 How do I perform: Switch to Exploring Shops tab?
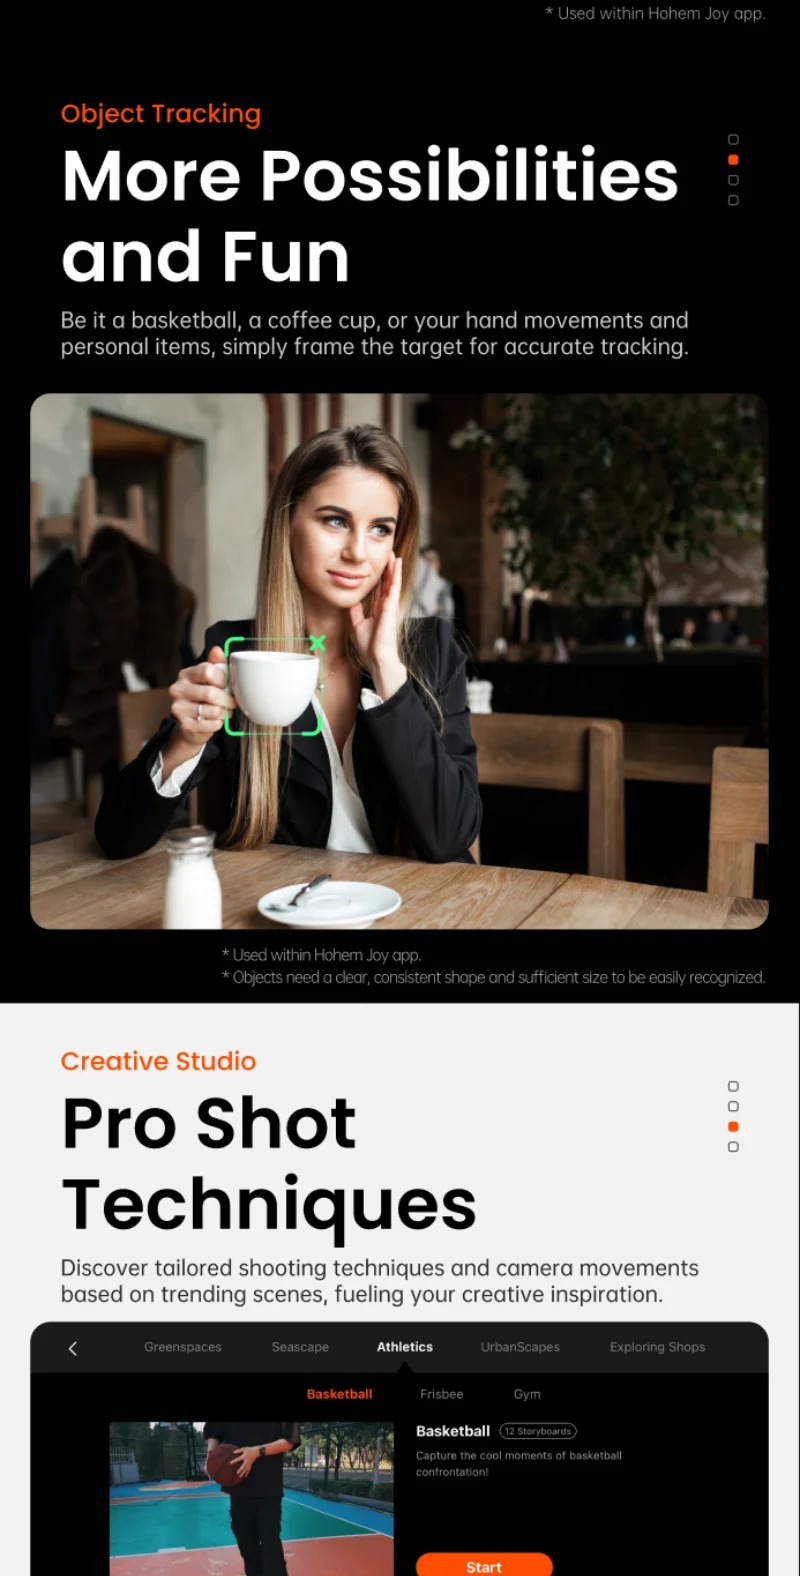coord(658,1347)
